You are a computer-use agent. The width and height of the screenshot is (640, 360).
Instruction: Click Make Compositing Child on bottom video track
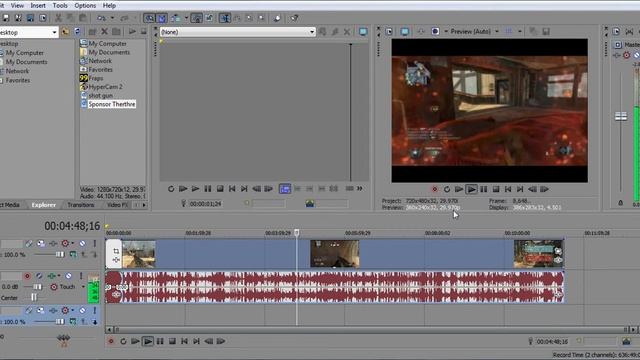click(94, 322)
